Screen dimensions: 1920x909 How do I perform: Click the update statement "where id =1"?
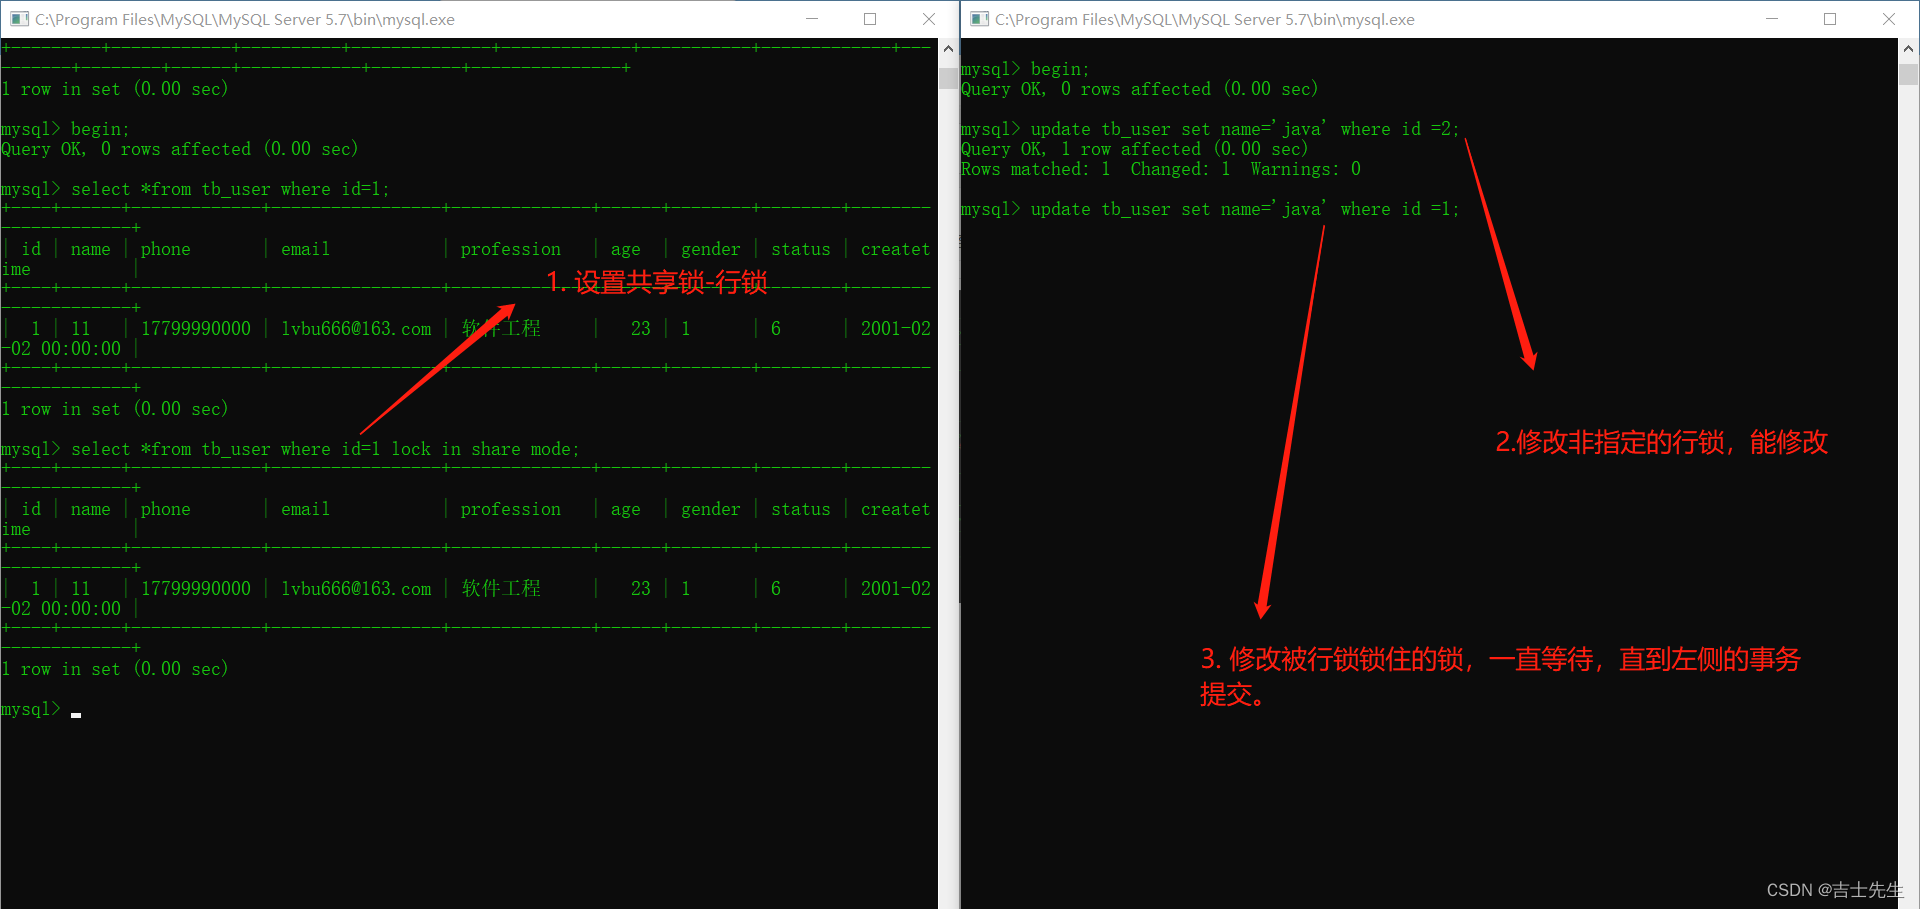point(1245,209)
